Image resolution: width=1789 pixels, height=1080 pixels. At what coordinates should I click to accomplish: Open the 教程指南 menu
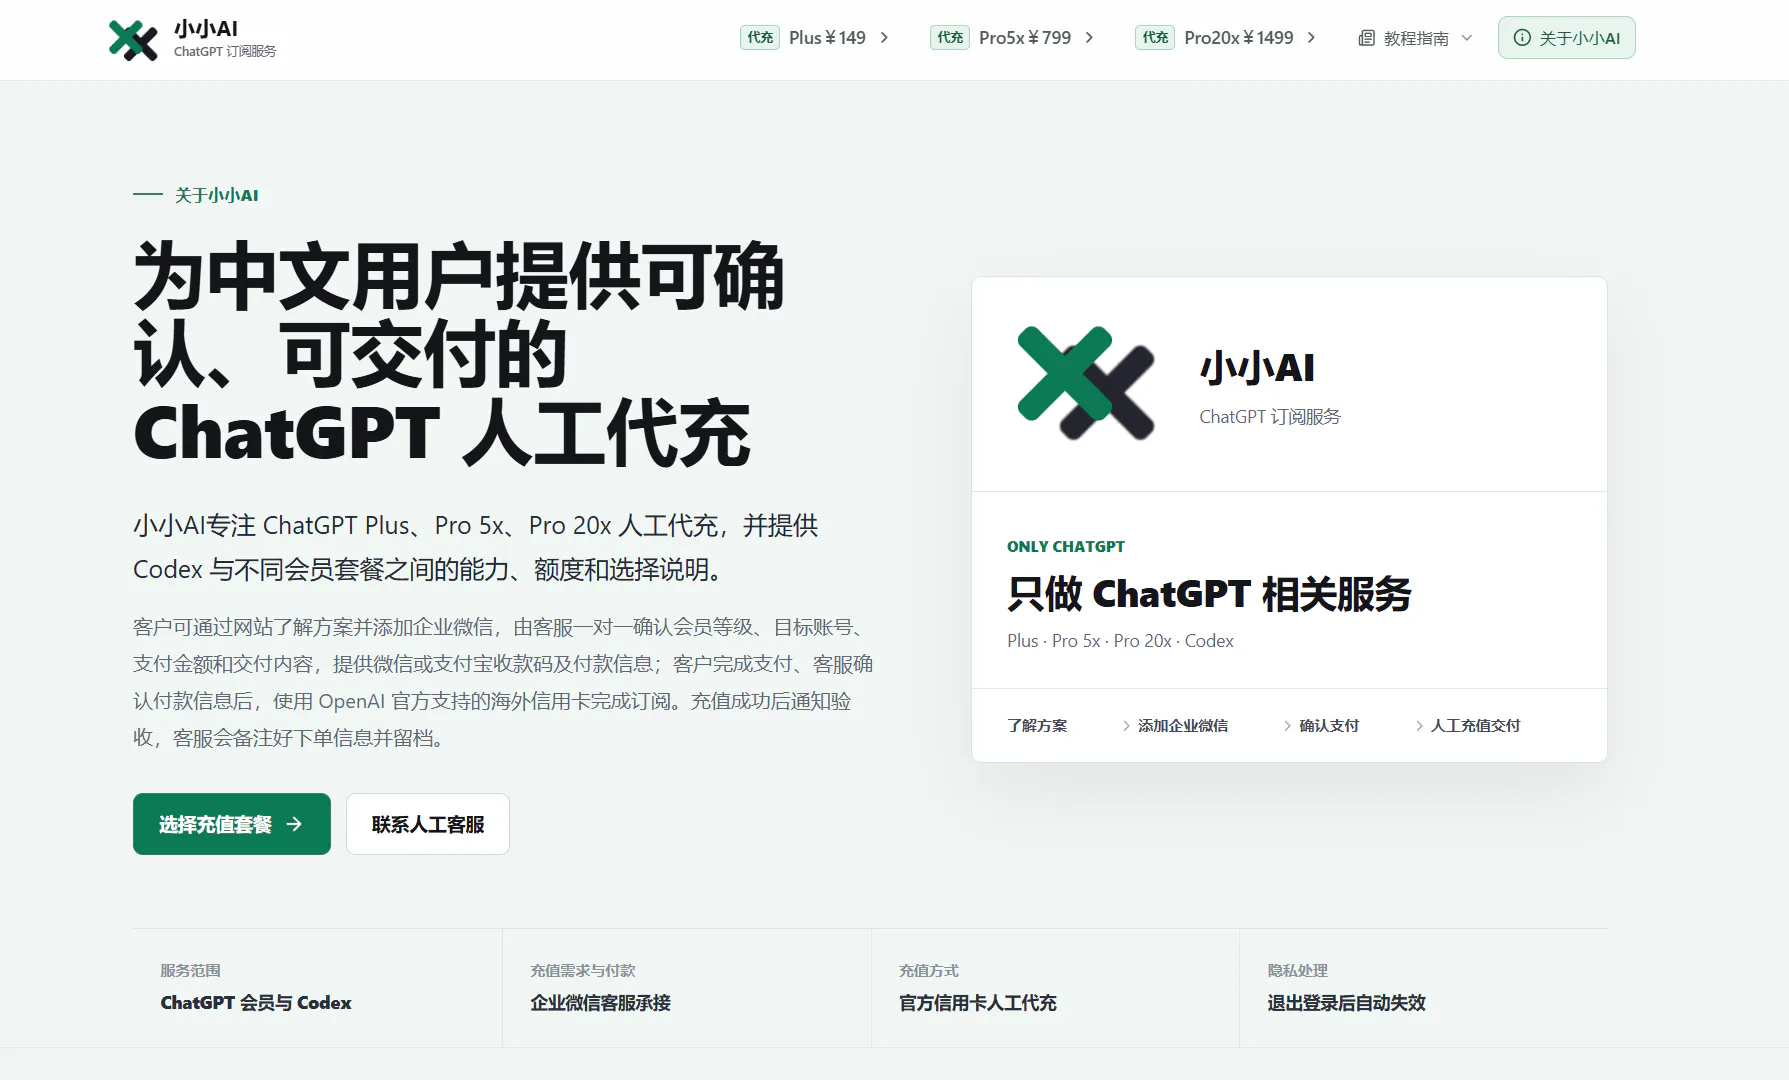(1415, 38)
